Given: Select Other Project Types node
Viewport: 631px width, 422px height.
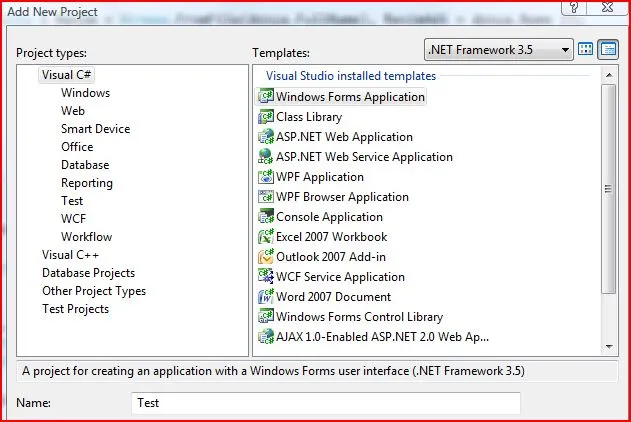Looking at the screenshot, I should (94, 291).
